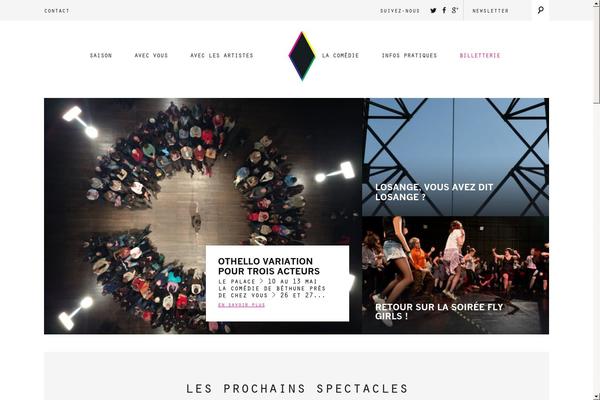Image resolution: width=600 pixels, height=400 pixels.
Task: Open the Newsletter link
Action: 490,11
